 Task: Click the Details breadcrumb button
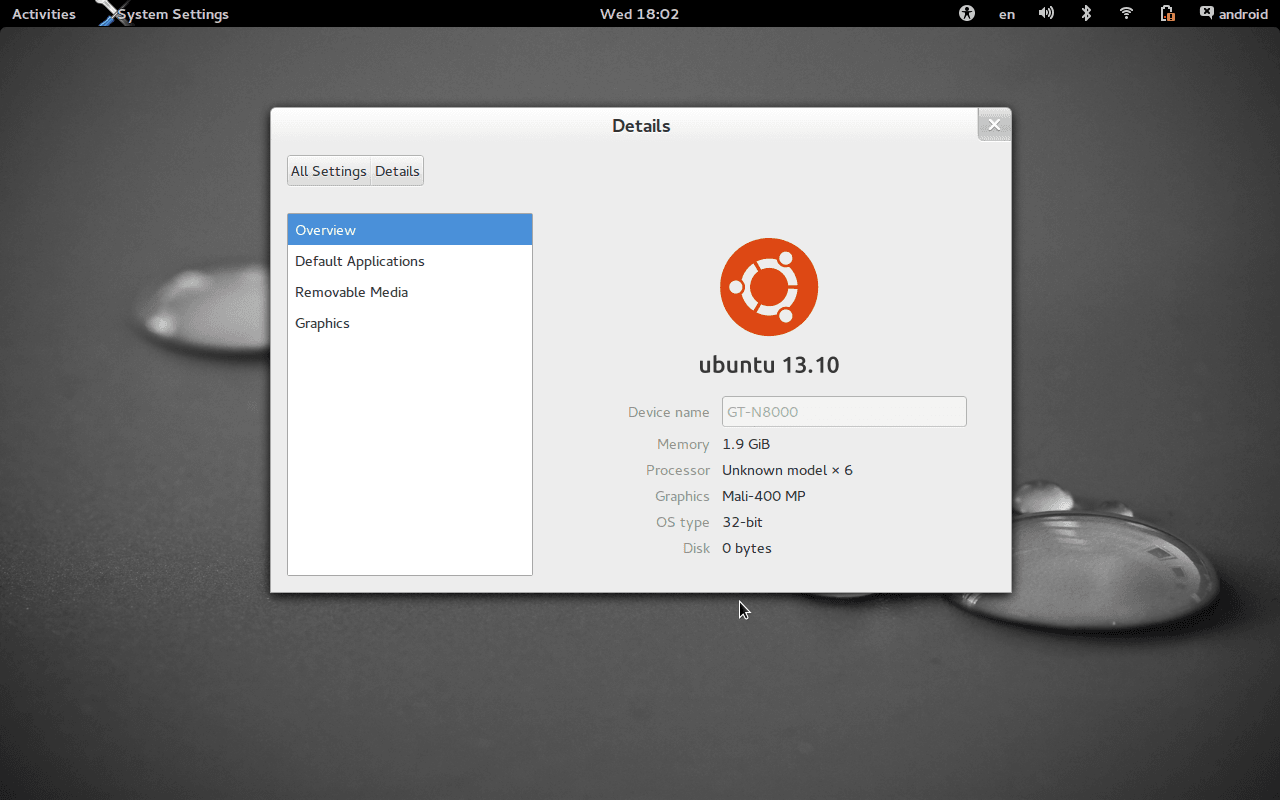pyautogui.click(x=397, y=171)
